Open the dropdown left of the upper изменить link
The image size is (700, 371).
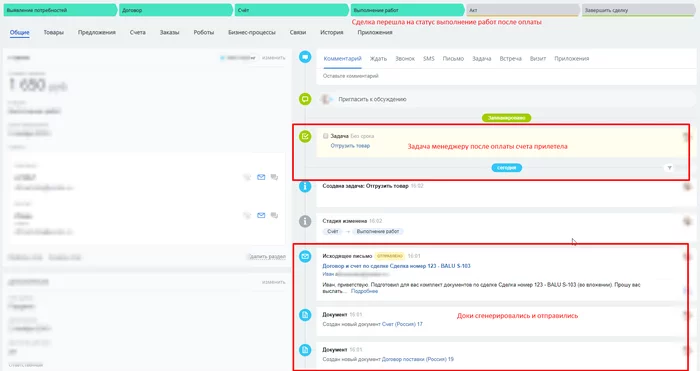click(238, 58)
